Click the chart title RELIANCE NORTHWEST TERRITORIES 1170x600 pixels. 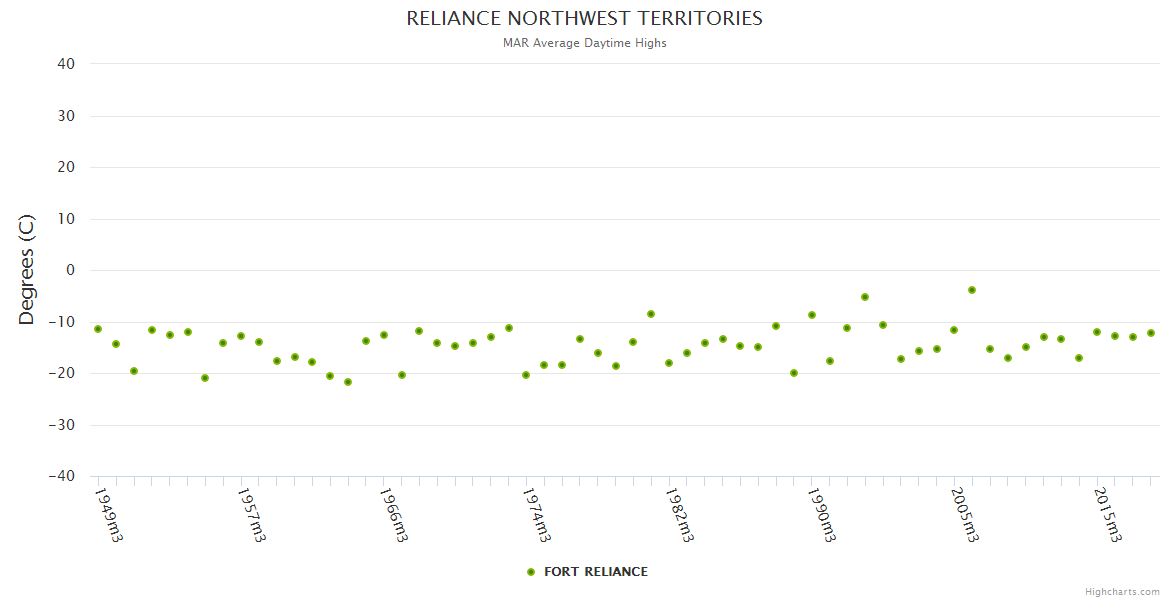click(x=584, y=19)
